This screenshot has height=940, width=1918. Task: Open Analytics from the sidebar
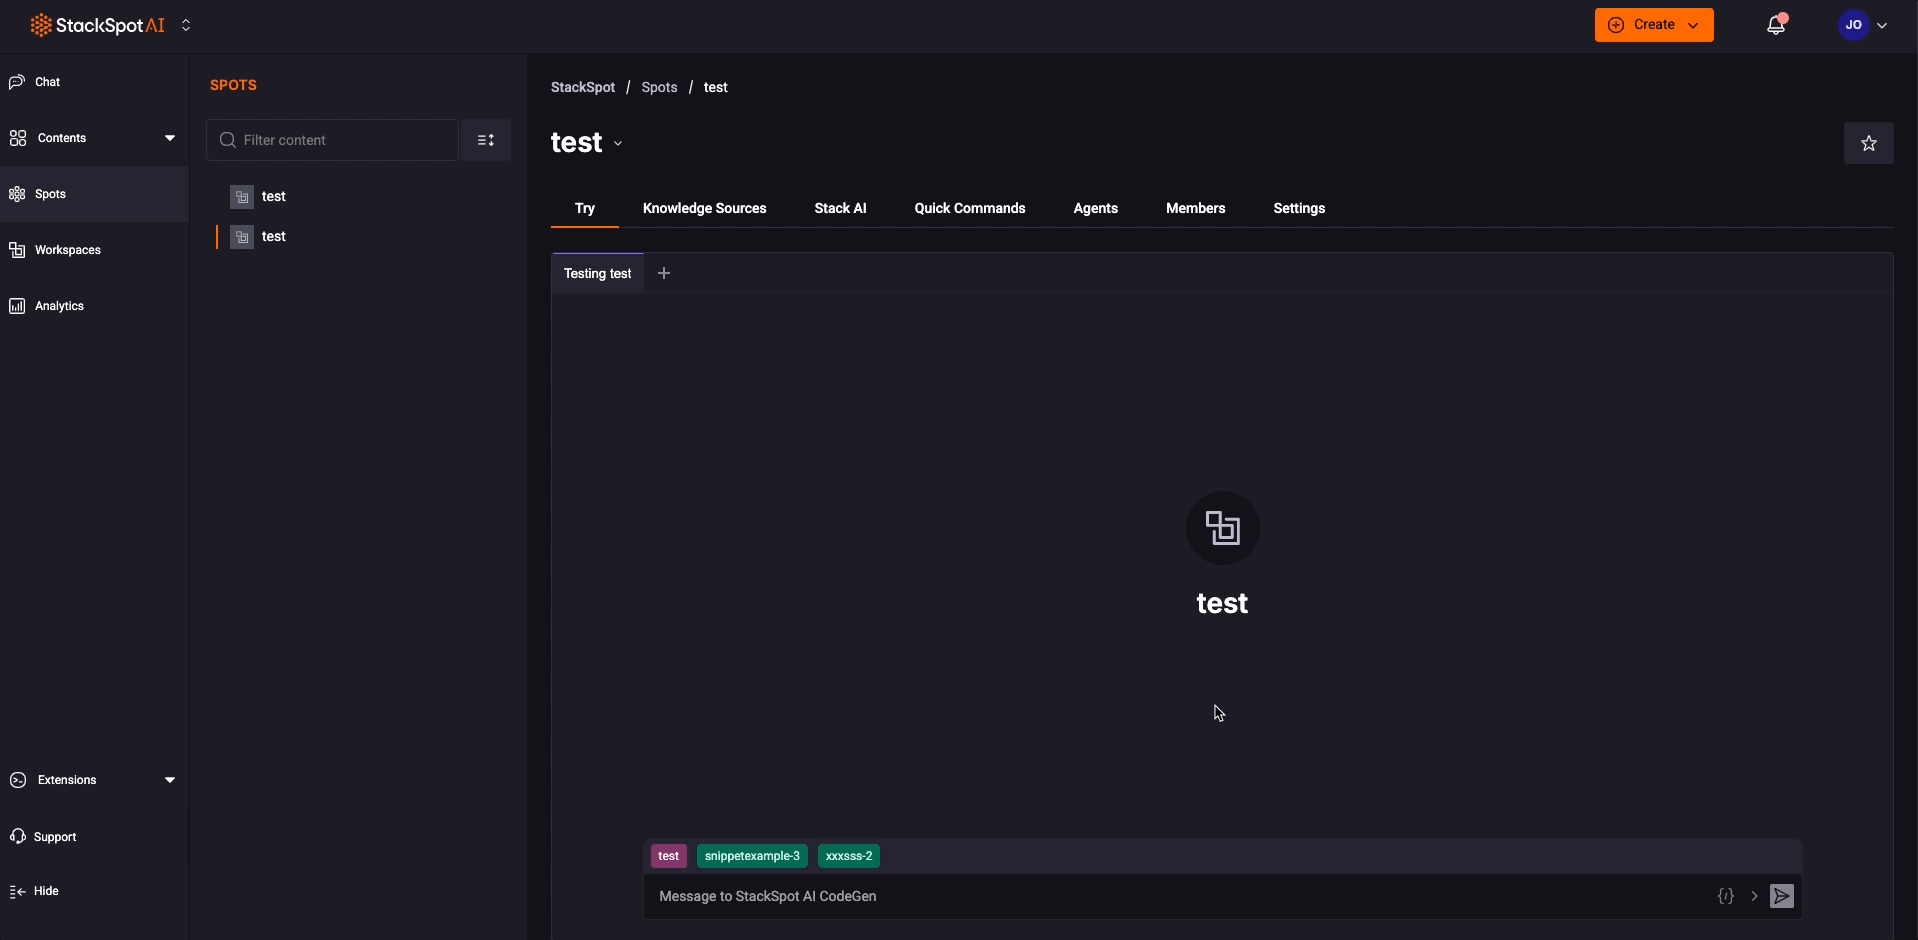click(x=59, y=306)
